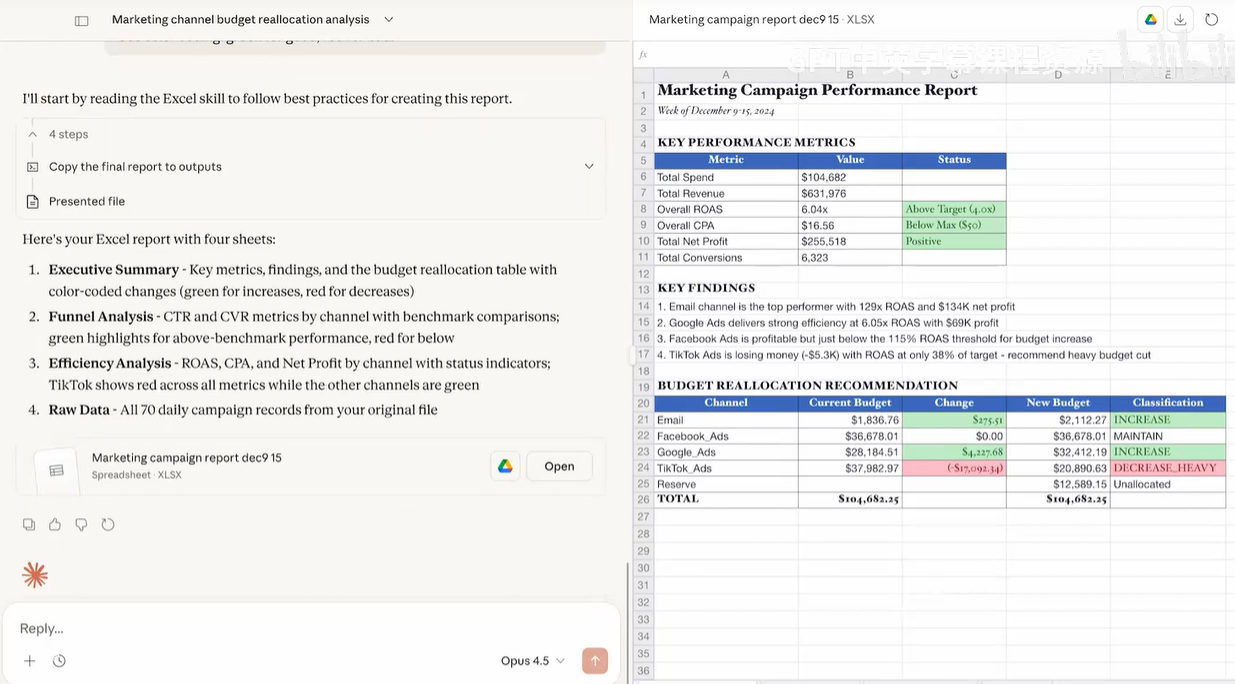Click the Total Revenue value $631,976
The image size is (1235, 684).
click(x=850, y=193)
